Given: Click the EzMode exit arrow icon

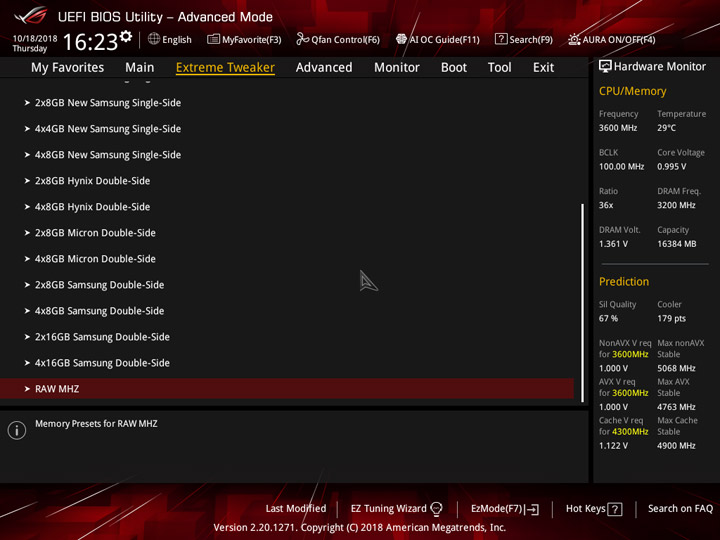Looking at the screenshot, I should pyautogui.click(x=532, y=509).
